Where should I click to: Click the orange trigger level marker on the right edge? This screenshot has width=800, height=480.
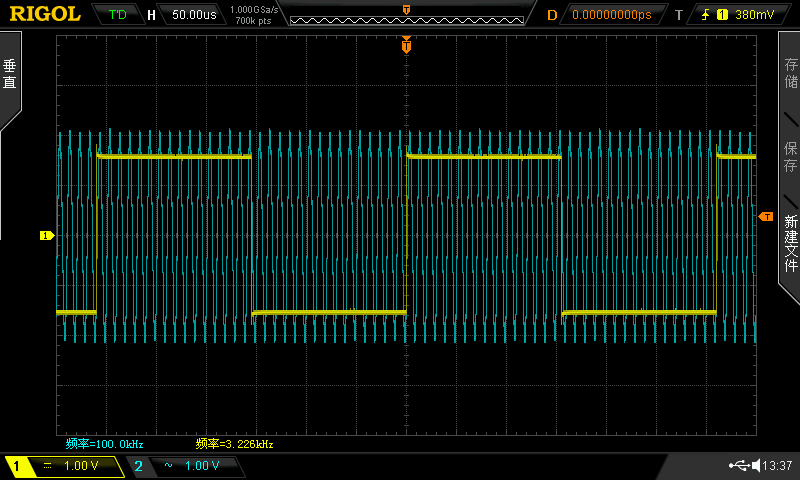[x=766, y=217]
